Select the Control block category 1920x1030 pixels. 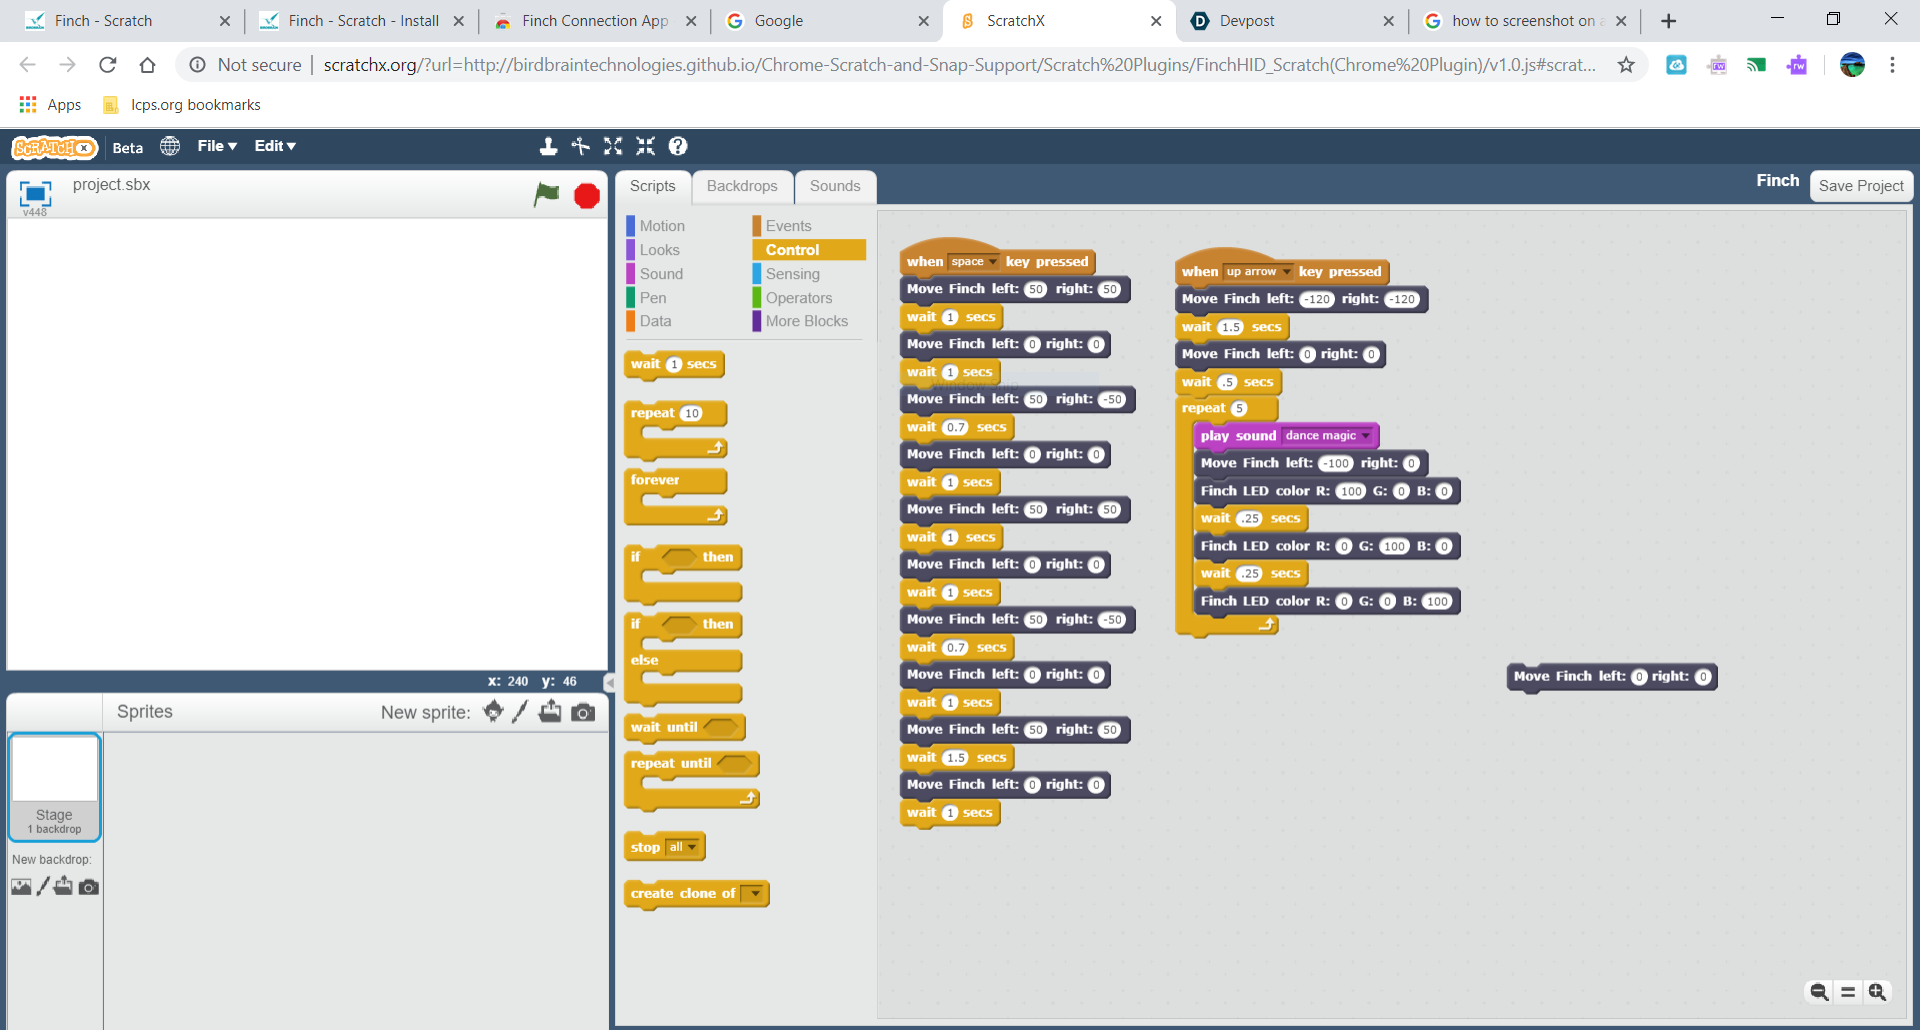(x=809, y=250)
